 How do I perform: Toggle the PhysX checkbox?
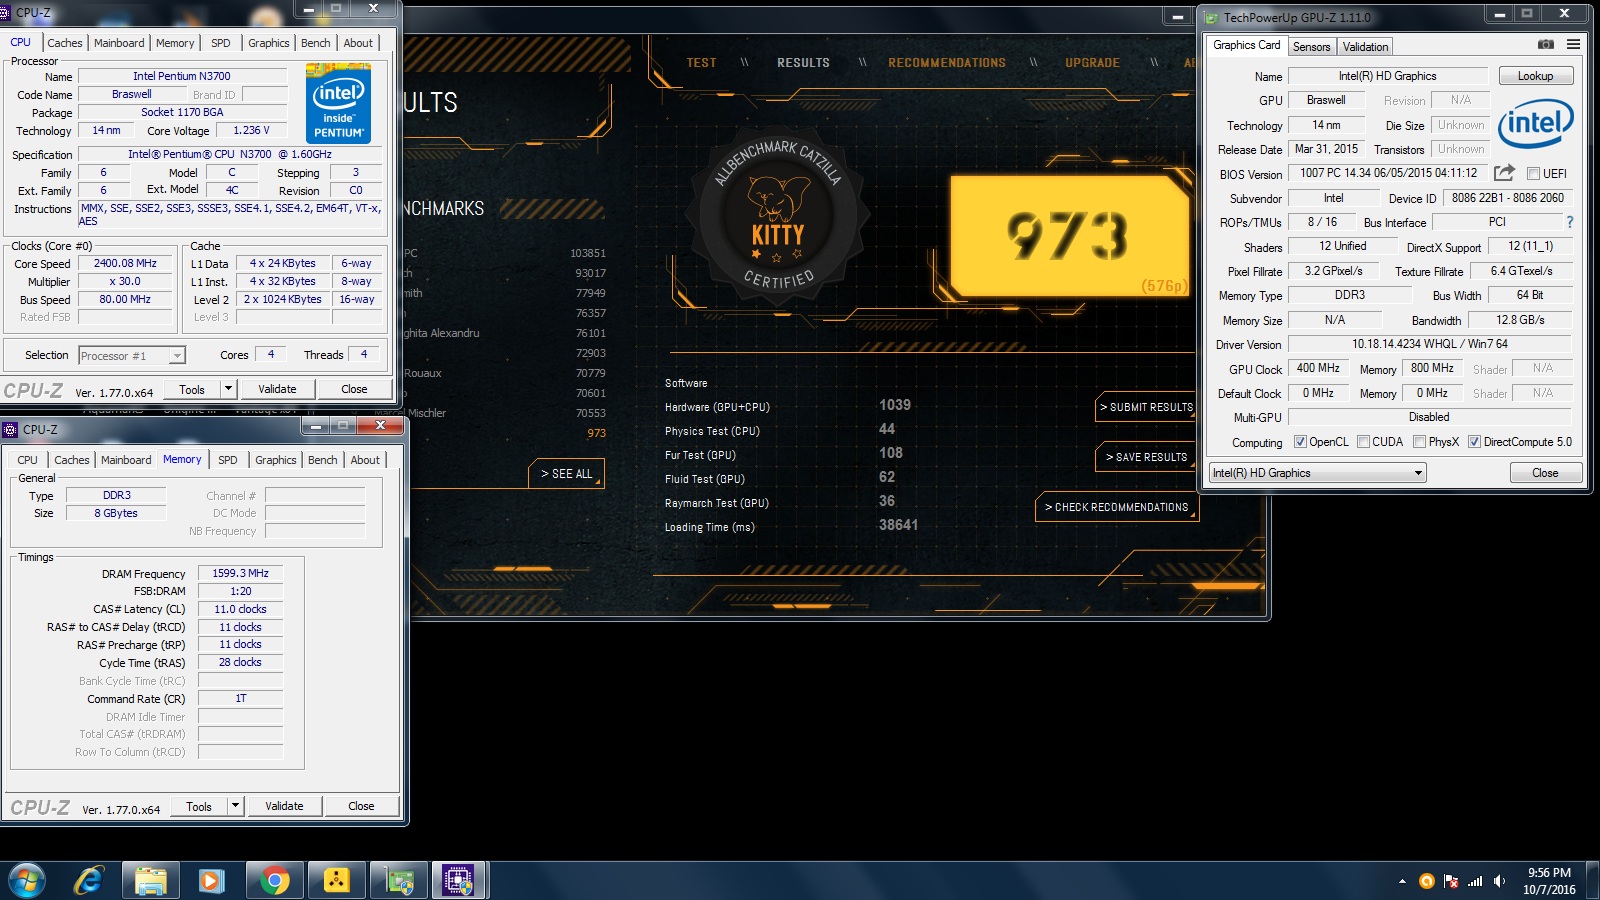(x=1419, y=441)
